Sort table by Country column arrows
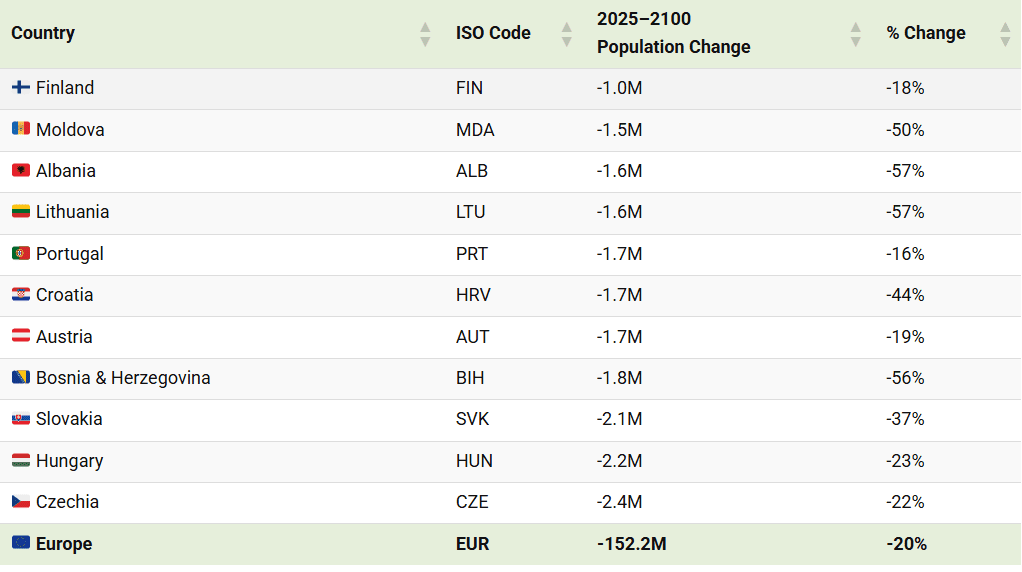 (426, 34)
